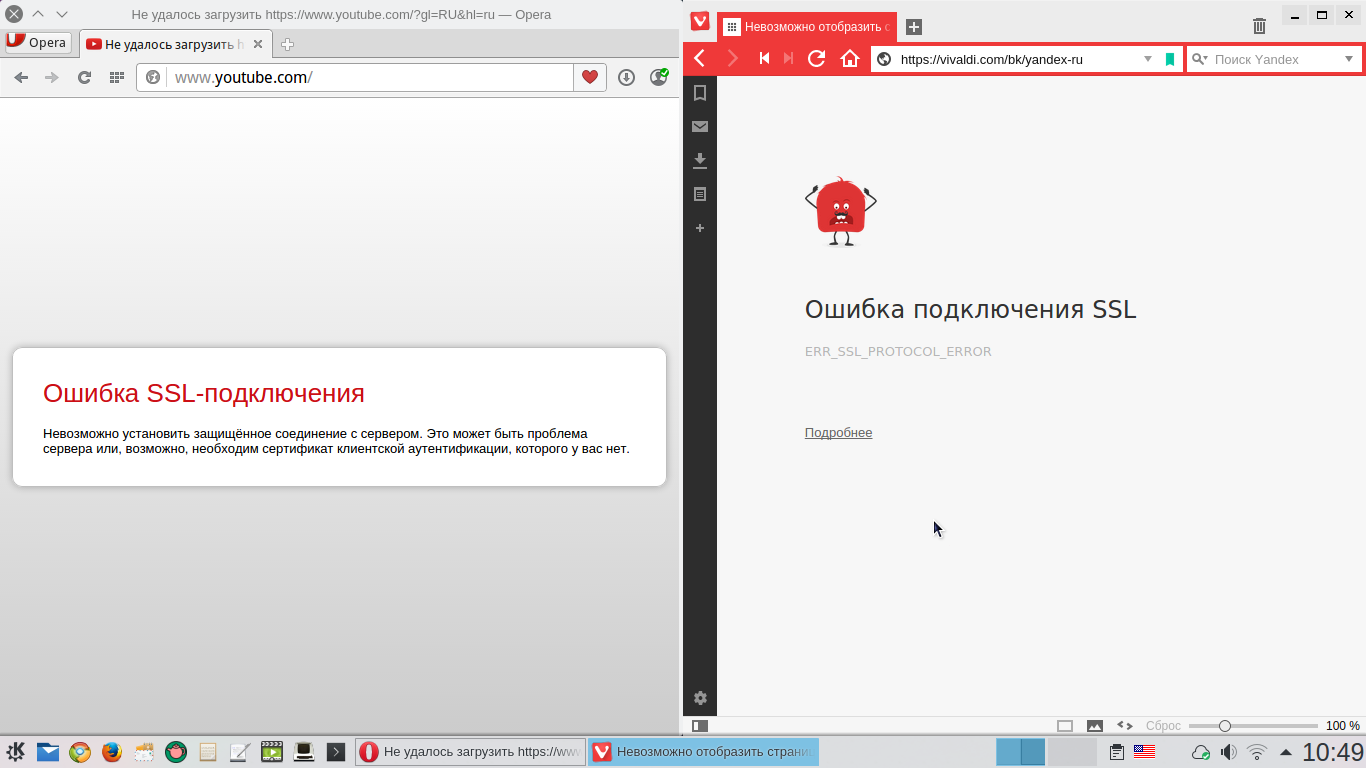Fast forward in Vivaldi
The width and height of the screenshot is (1366, 768).
pos(789,59)
